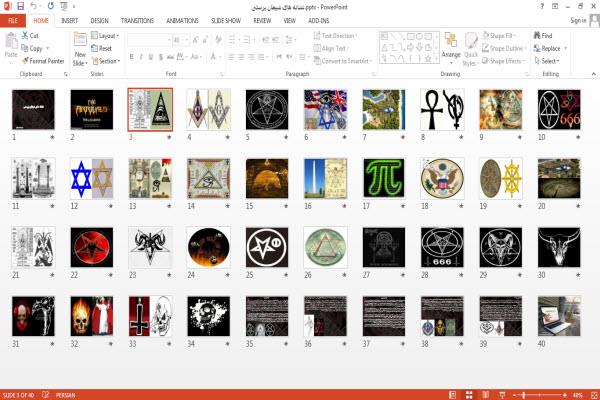Open the FILE tab
This screenshot has width=600, height=400.
(13, 21)
